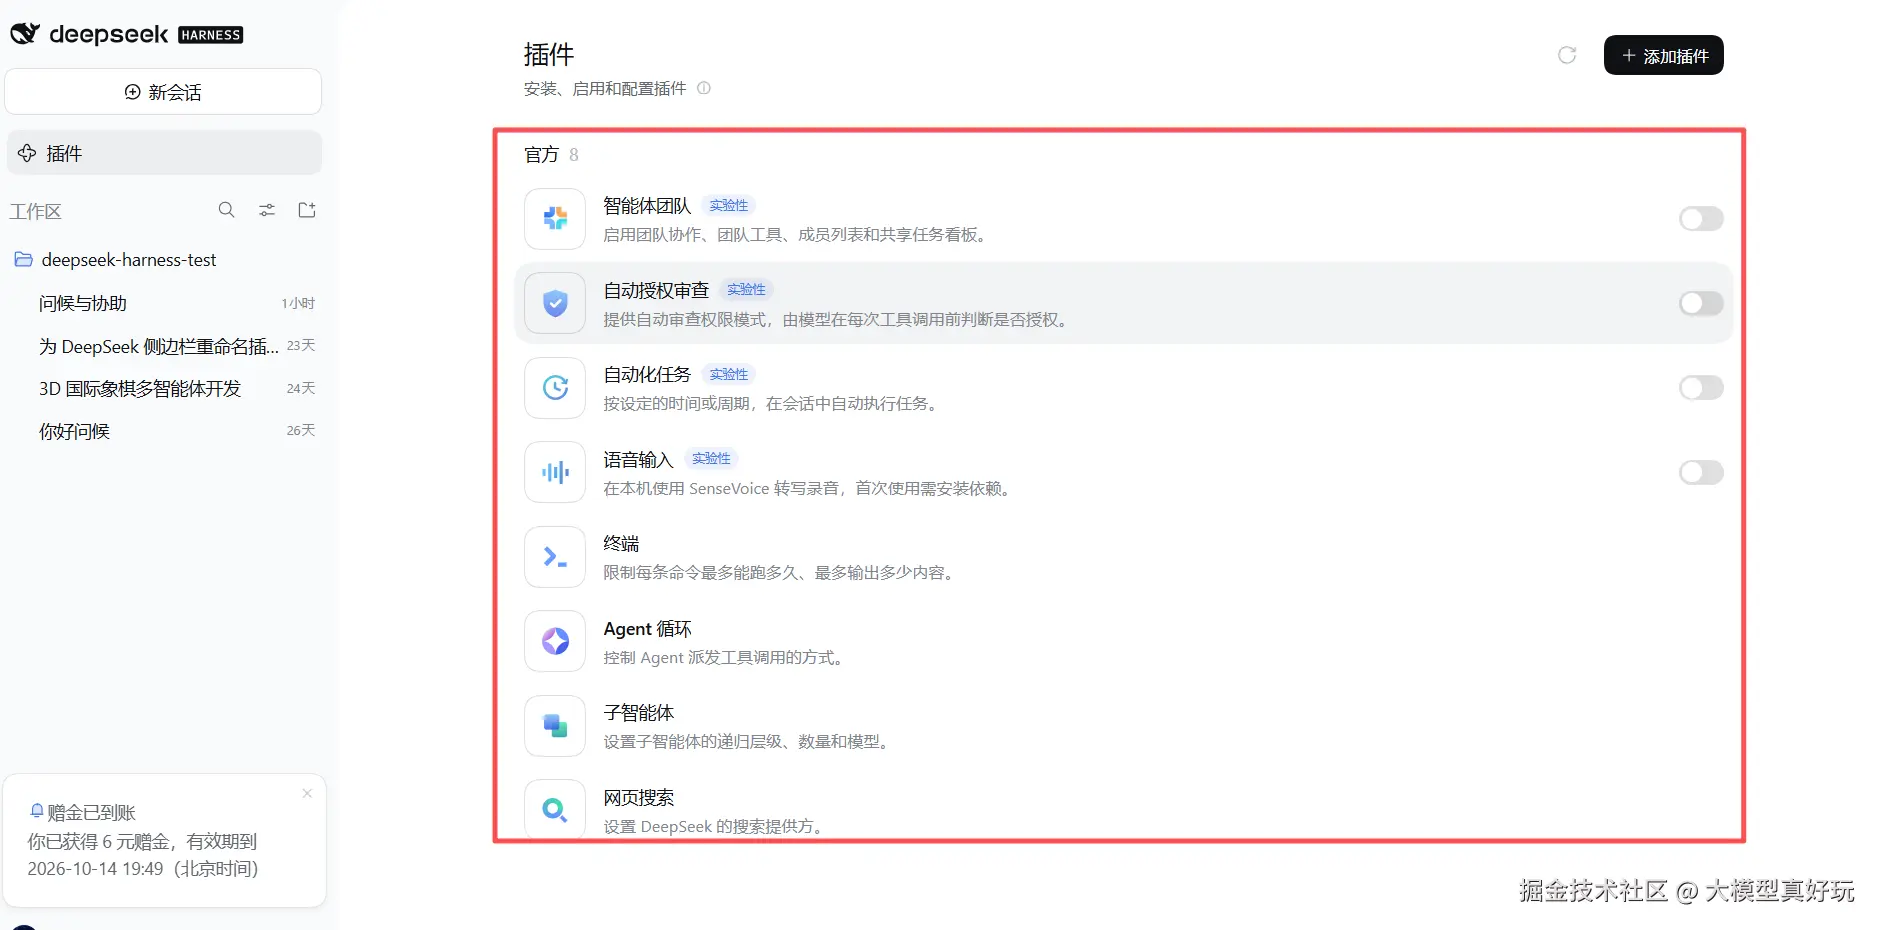
Task: Click the 工作区 section label
Action: point(36,211)
